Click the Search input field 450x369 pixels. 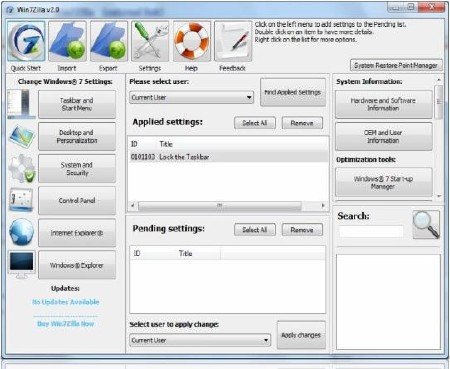click(371, 231)
